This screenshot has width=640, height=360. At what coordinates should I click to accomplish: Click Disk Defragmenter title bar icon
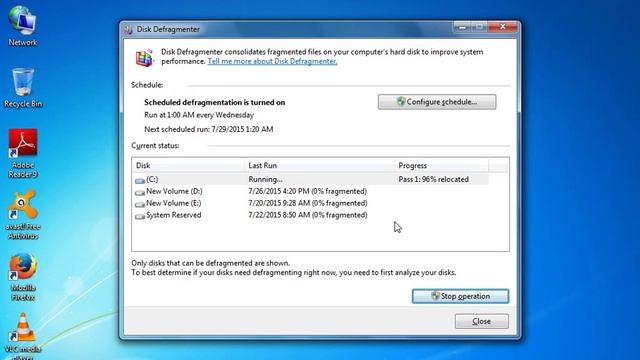click(x=128, y=29)
